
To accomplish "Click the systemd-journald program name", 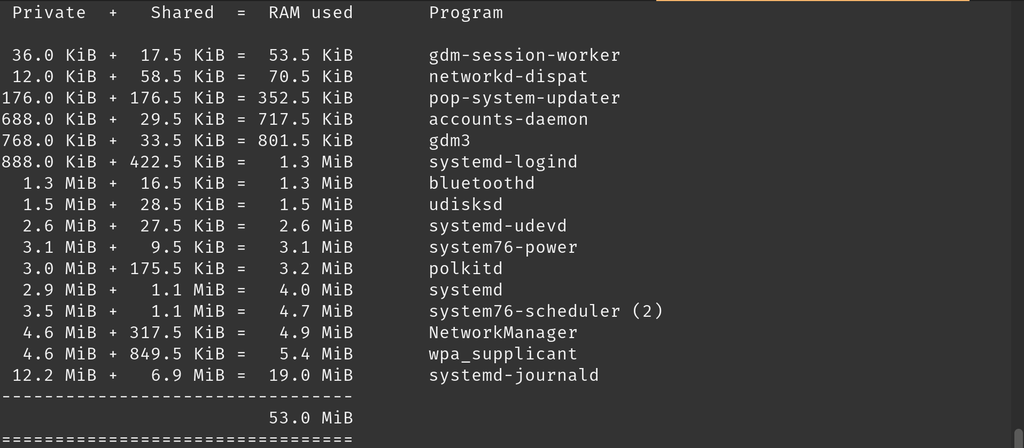I will [514, 376].
